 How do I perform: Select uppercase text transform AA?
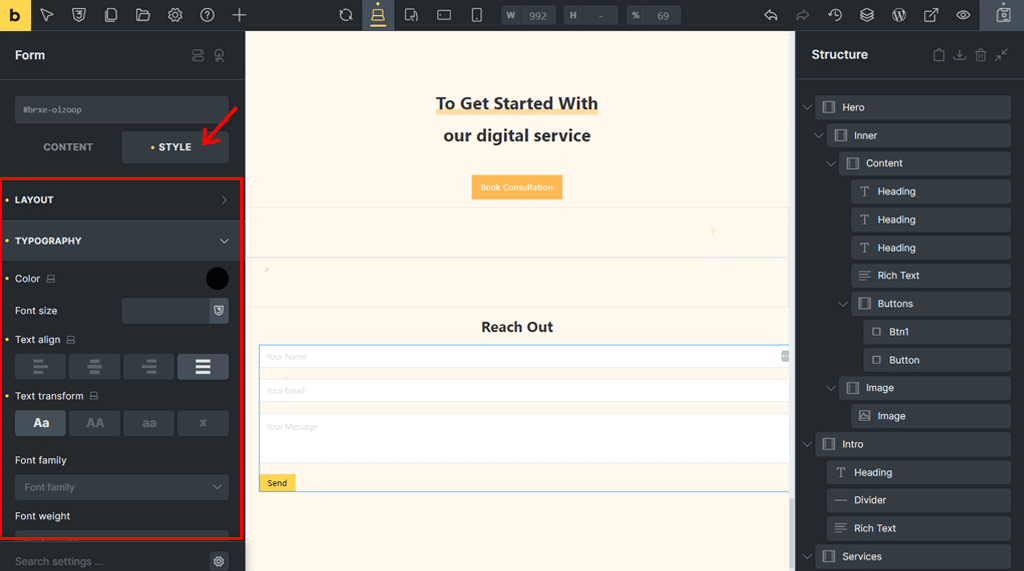pyautogui.click(x=95, y=423)
